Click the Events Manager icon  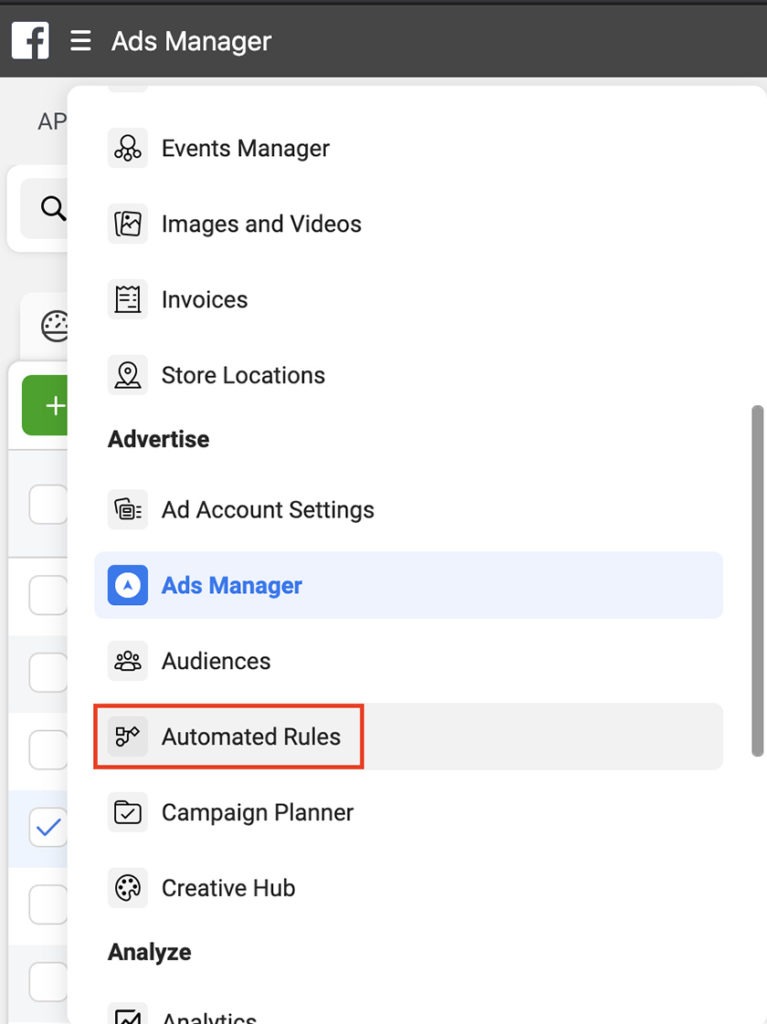128,148
